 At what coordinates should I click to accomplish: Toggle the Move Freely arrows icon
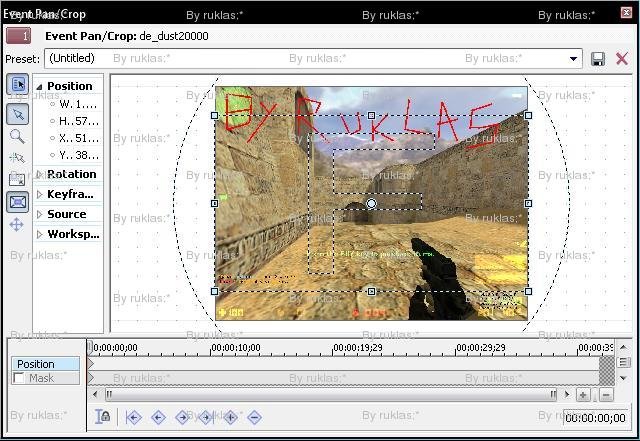tap(17, 225)
